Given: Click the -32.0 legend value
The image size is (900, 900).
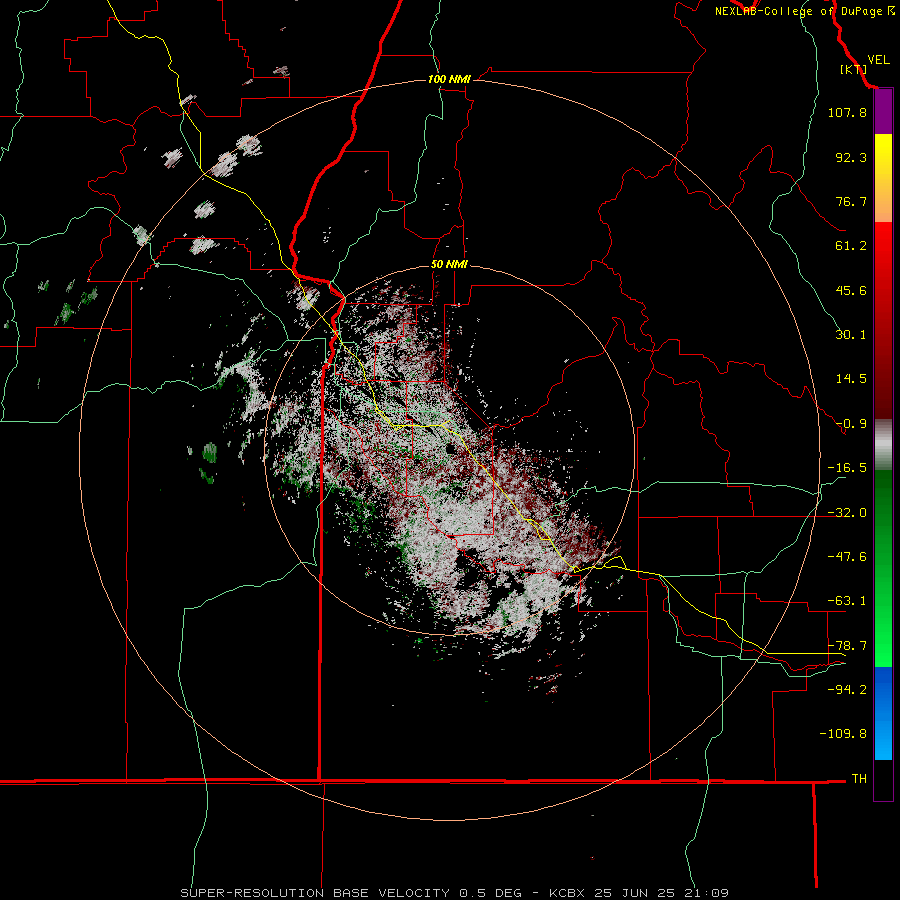Looking at the screenshot, I should point(847,513).
